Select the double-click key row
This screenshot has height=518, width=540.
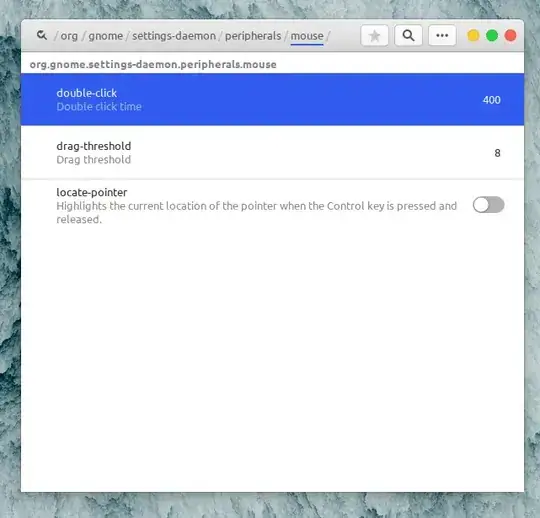click(x=272, y=100)
